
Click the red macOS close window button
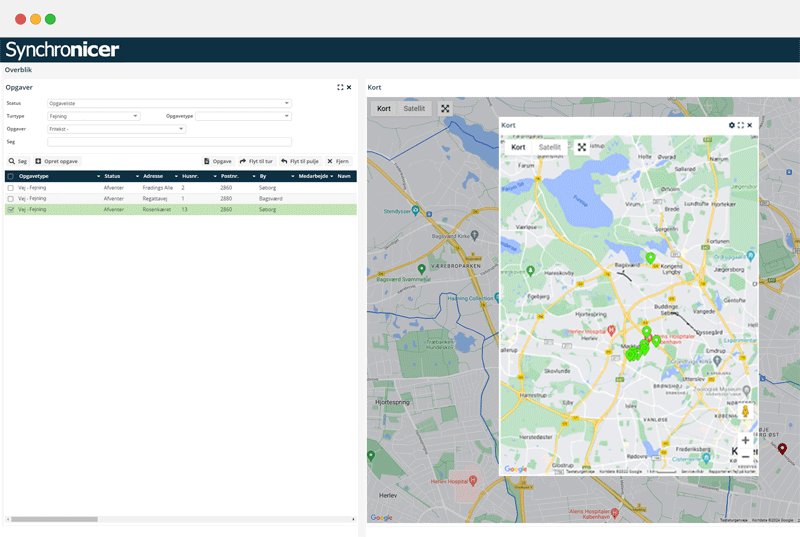click(20, 19)
